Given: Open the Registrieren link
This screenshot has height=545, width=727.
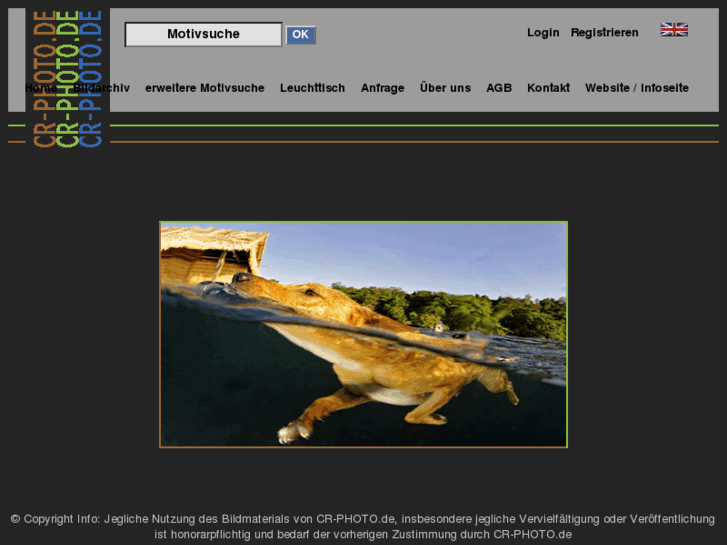Looking at the screenshot, I should 604,32.
